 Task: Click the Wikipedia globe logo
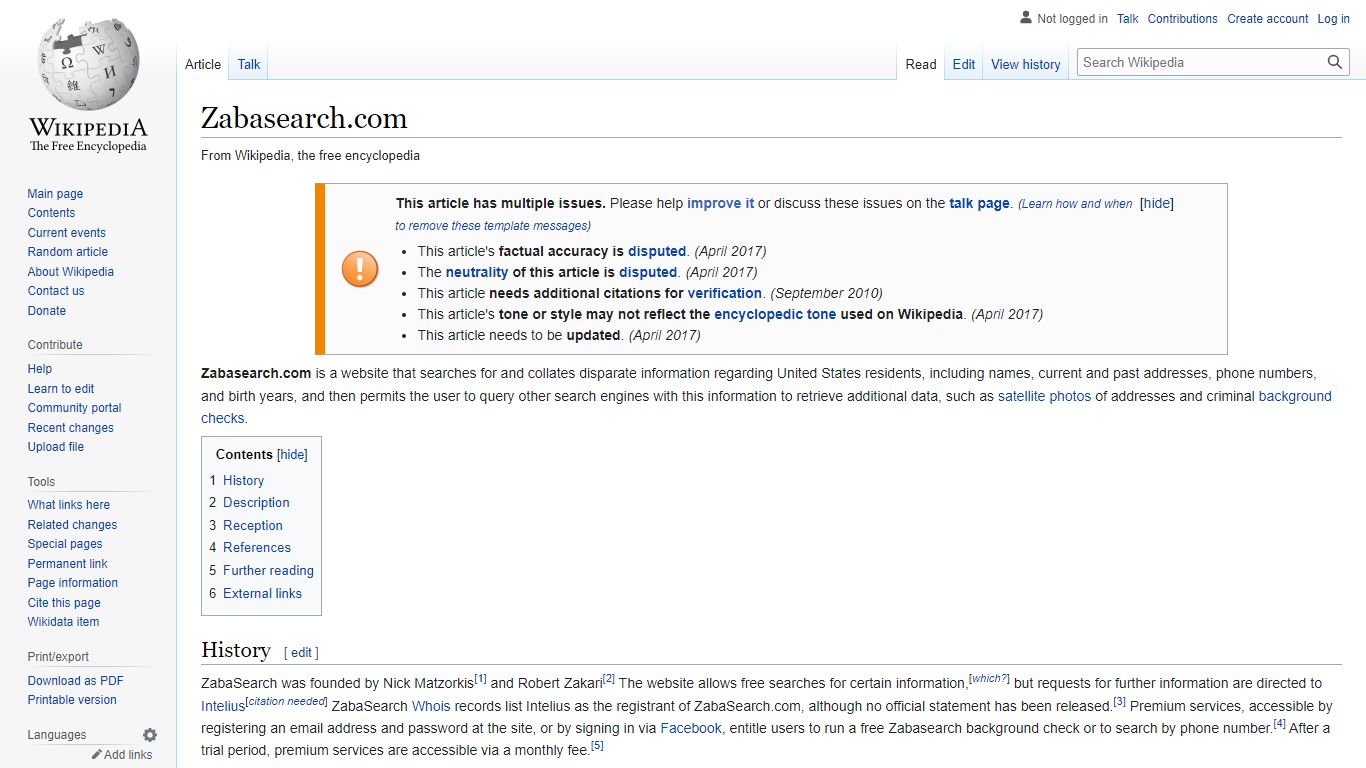pyautogui.click(x=88, y=62)
